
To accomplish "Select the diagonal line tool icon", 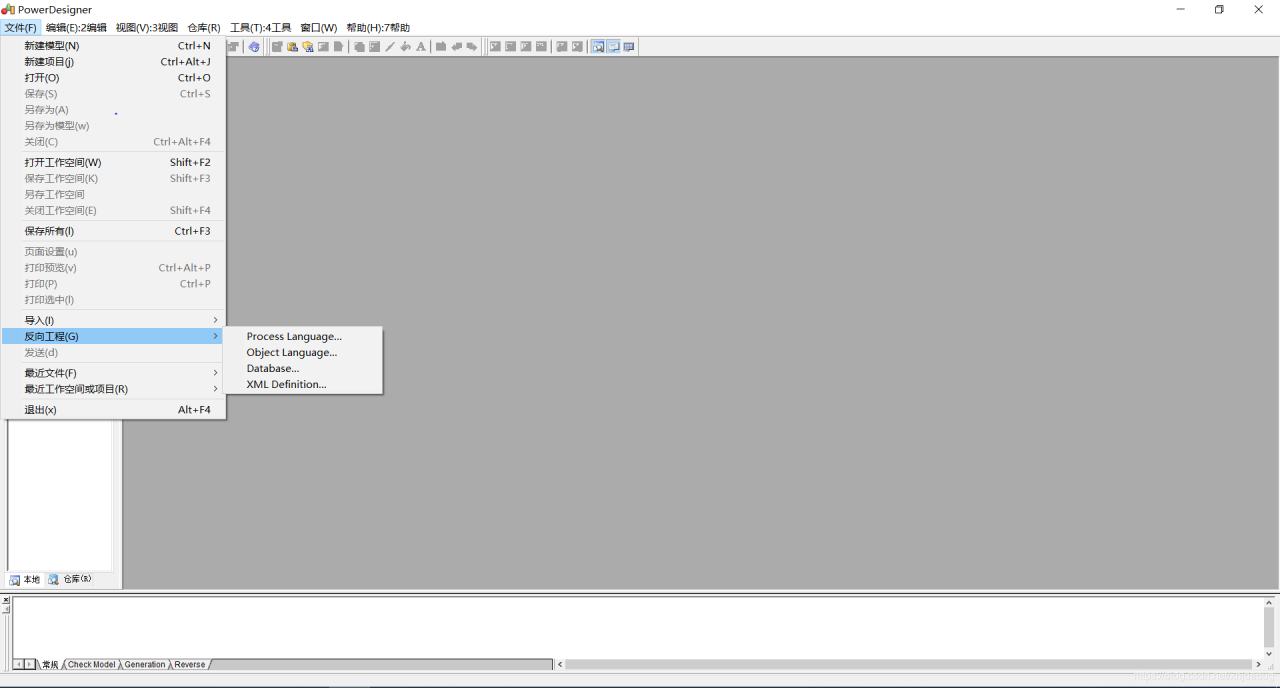I will 390,47.
